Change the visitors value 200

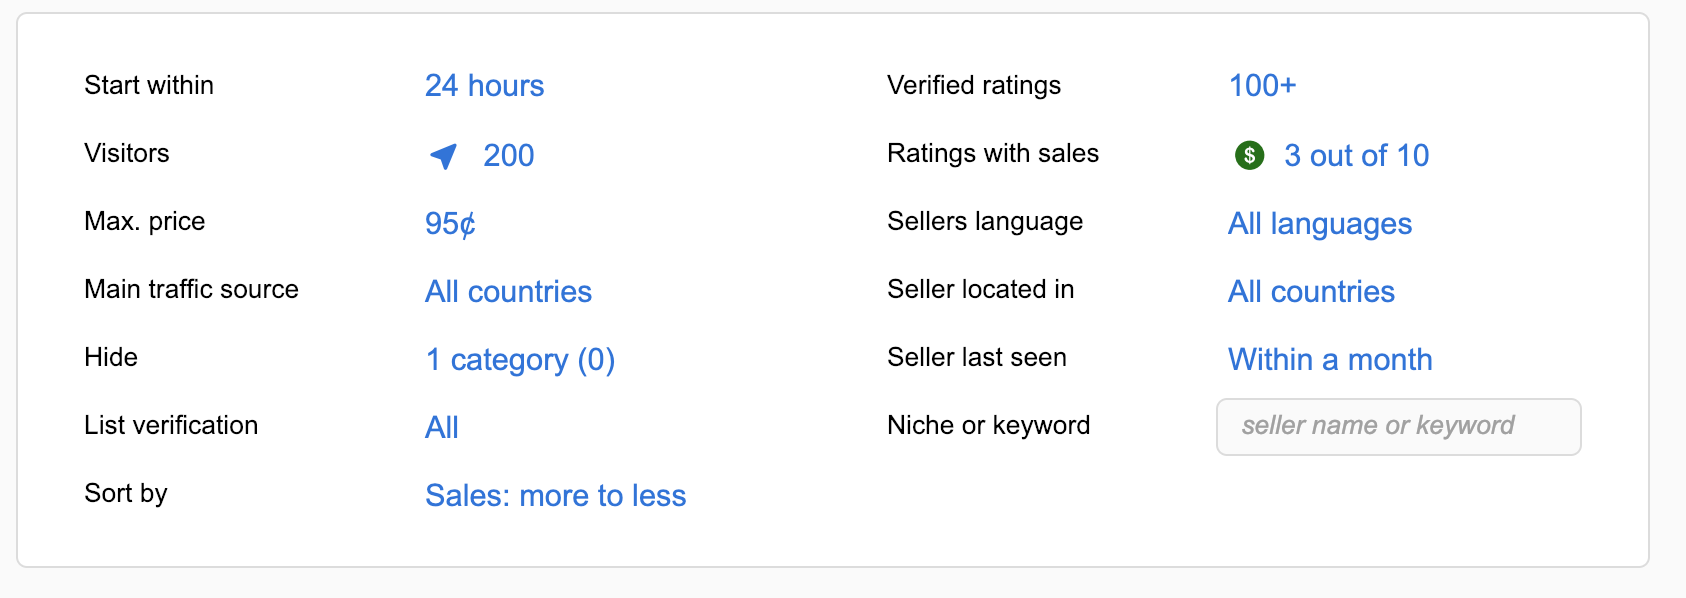pyautogui.click(x=509, y=155)
